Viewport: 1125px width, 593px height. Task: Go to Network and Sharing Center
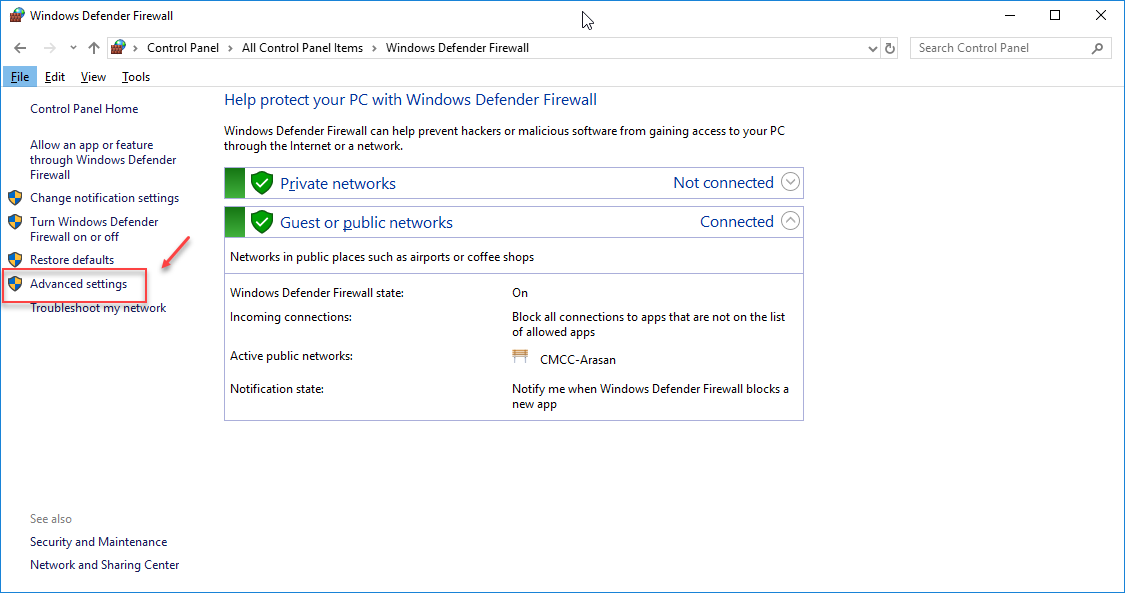[x=104, y=565]
